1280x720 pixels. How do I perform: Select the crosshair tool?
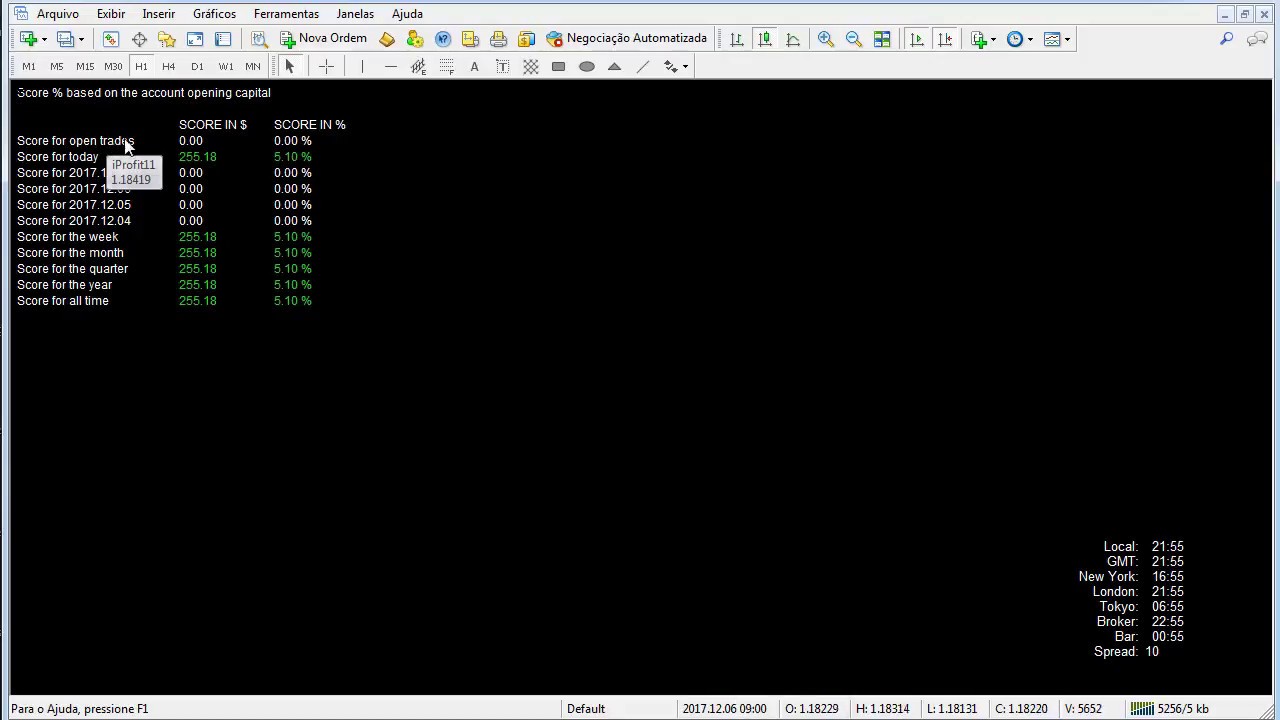(326, 67)
